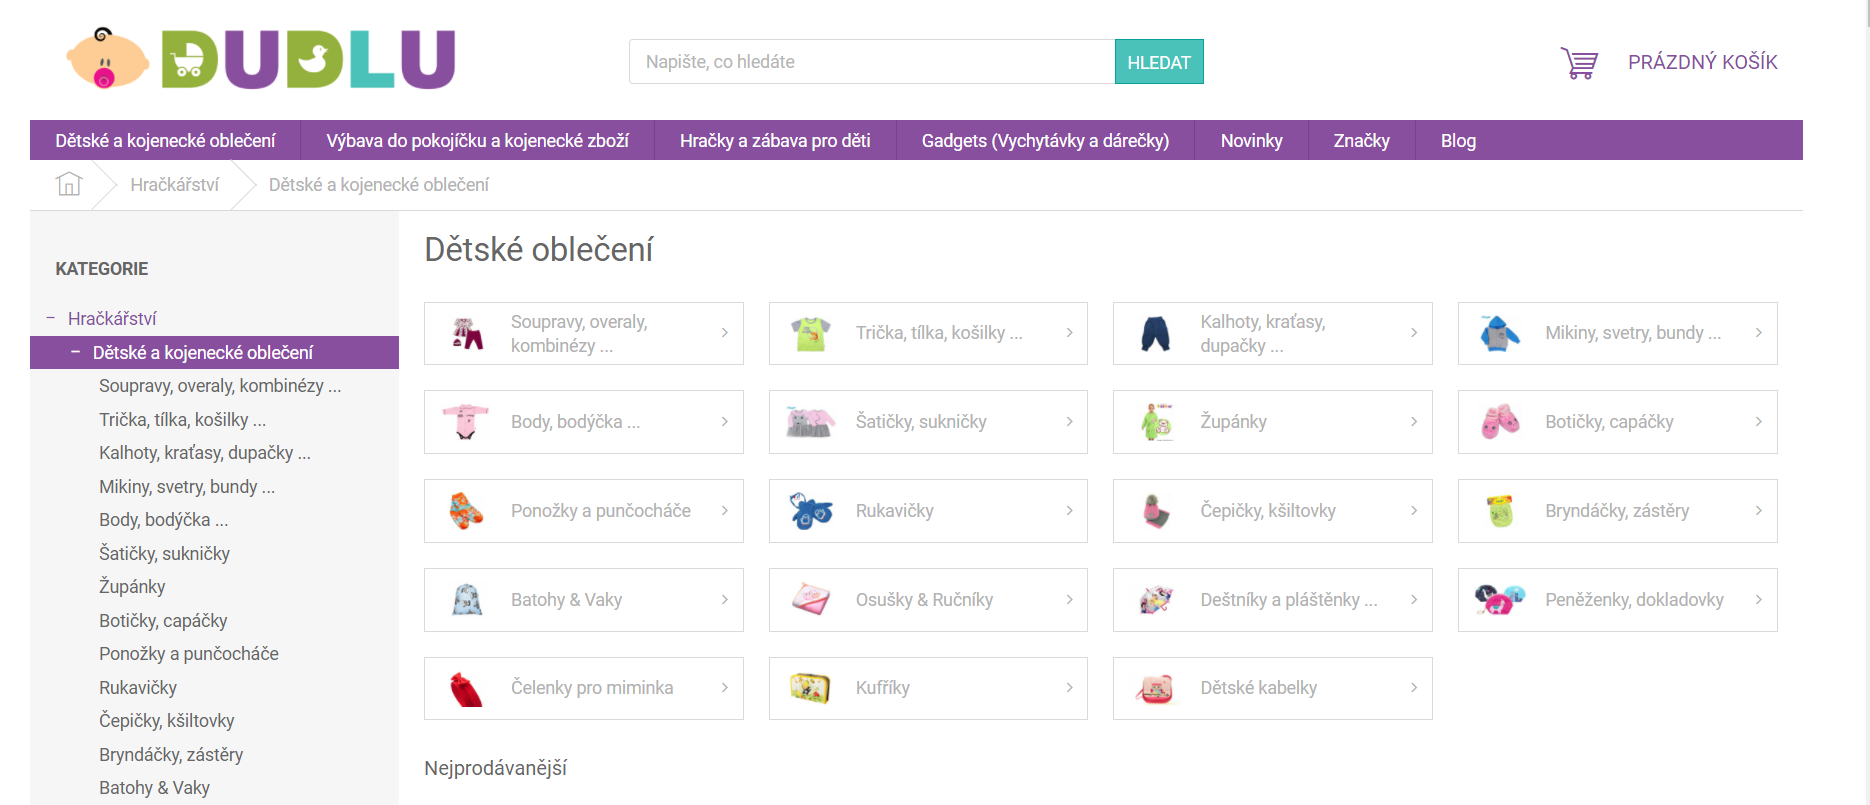Collapse the Hračkářství tree node
The image size is (1870, 805).
click(x=50, y=318)
